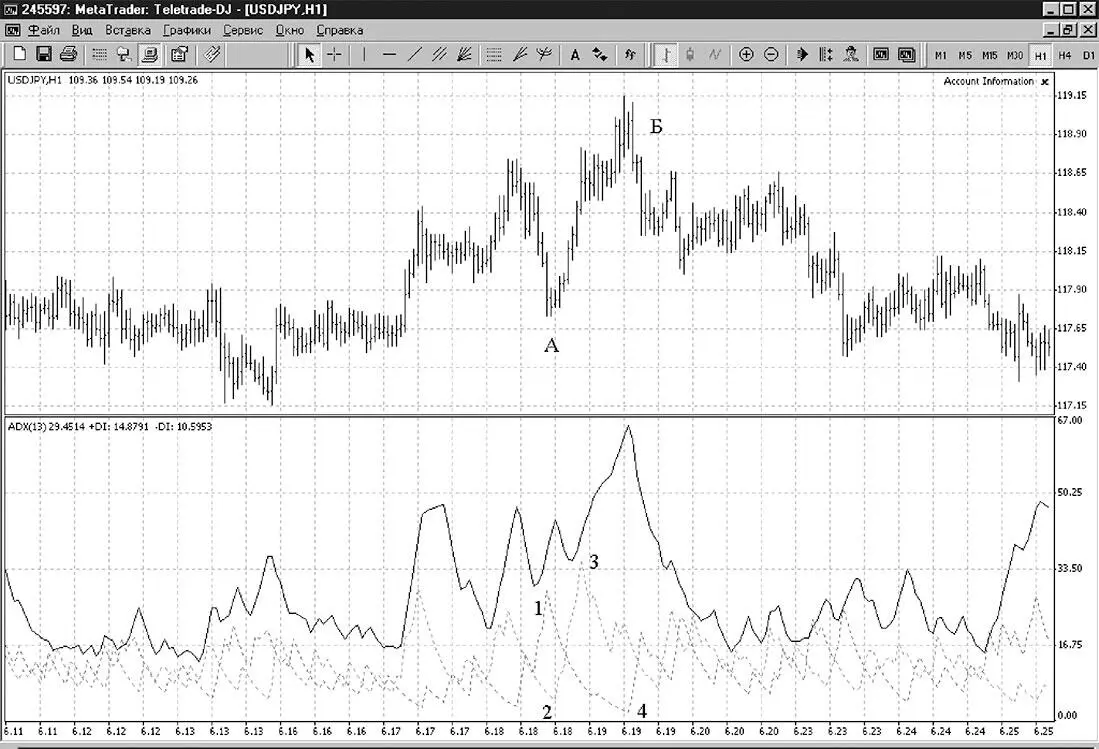Open the Справка menu
This screenshot has width=1099, height=749.
click(340, 30)
